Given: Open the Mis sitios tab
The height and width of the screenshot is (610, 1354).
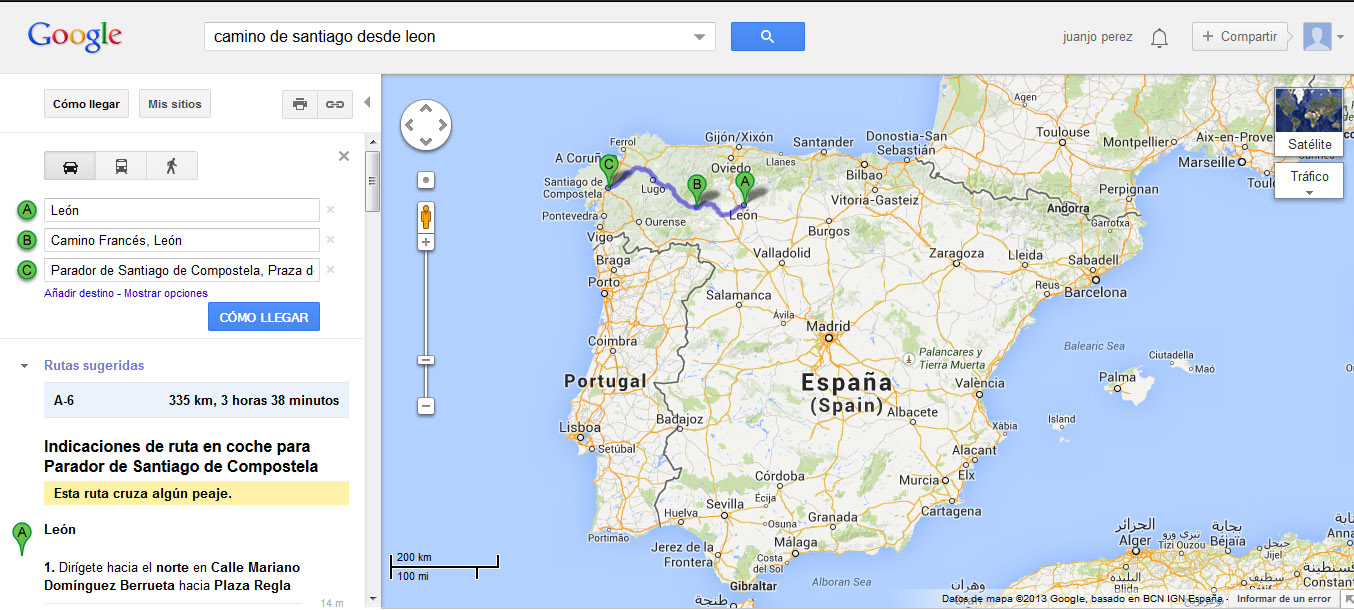Looking at the screenshot, I should 175,104.
